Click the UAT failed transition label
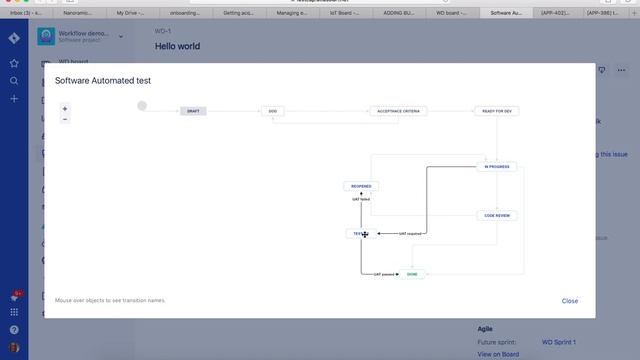 [x=361, y=199]
